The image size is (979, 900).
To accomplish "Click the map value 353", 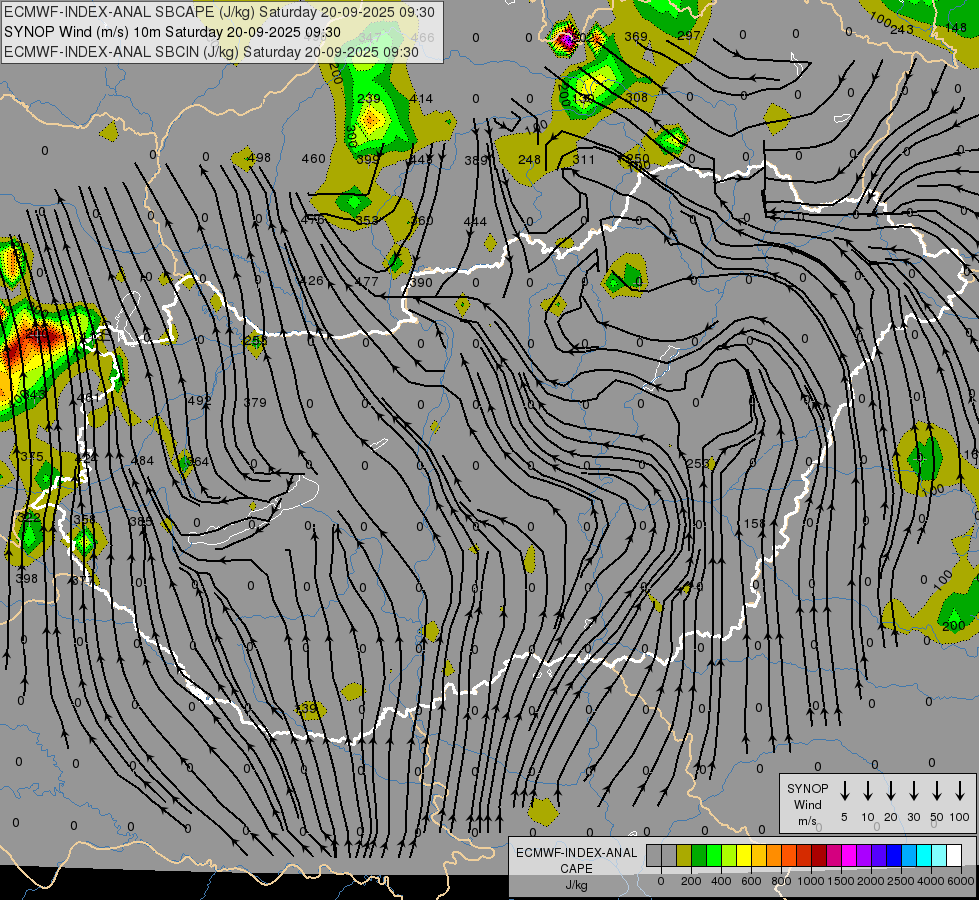I will 367,220.
